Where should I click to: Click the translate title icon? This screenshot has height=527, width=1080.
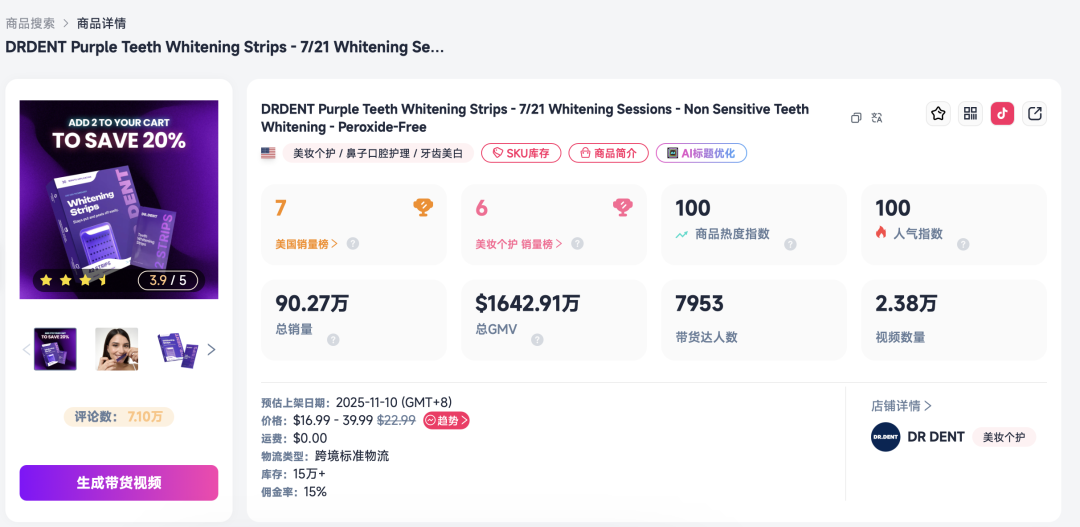877,118
